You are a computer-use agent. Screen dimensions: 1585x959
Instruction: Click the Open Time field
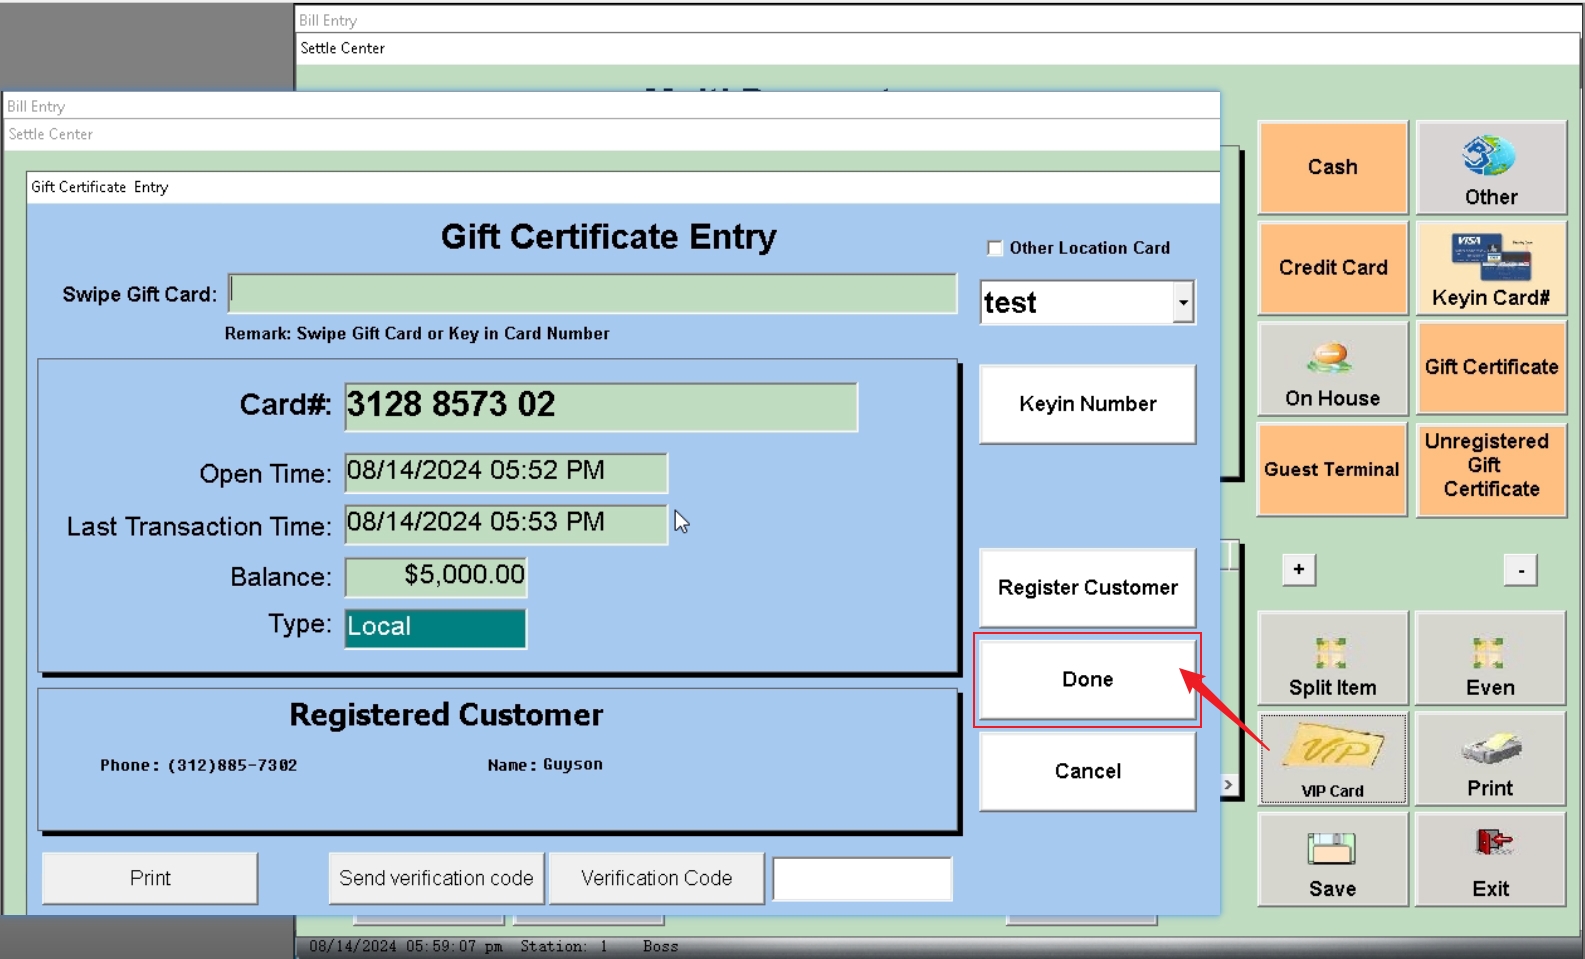pyautogui.click(x=506, y=473)
